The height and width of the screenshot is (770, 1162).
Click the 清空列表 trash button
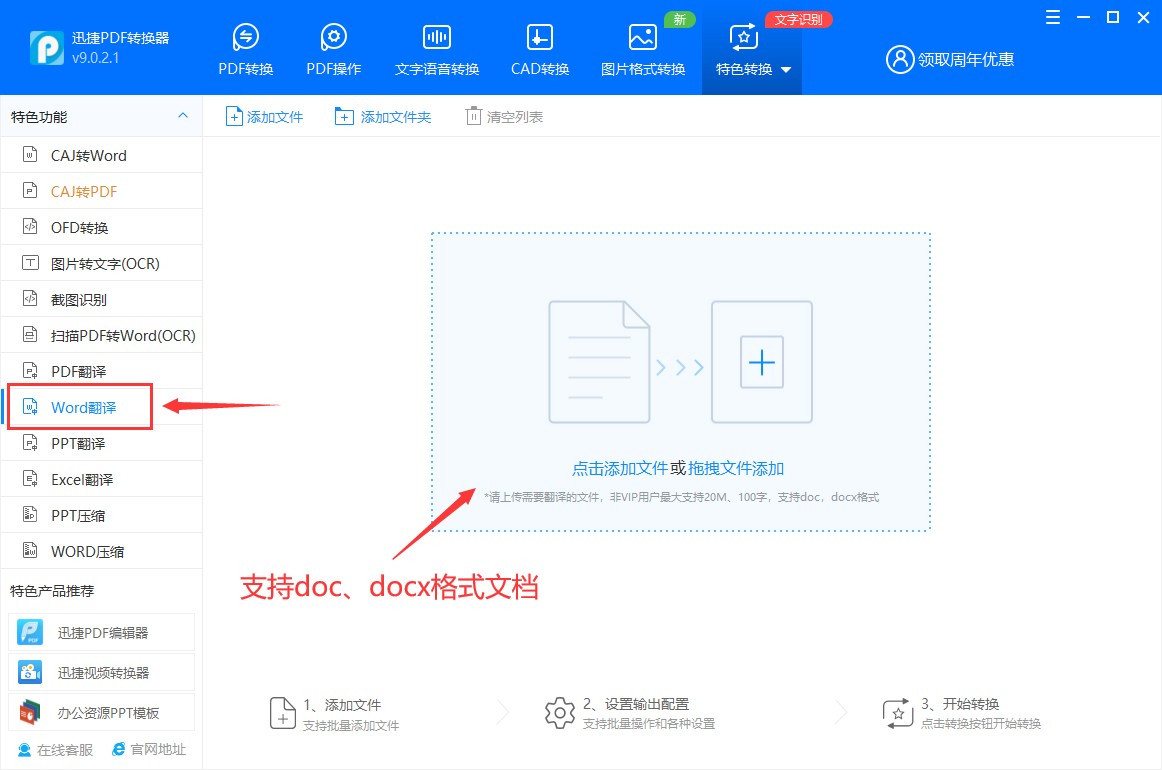pos(505,116)
